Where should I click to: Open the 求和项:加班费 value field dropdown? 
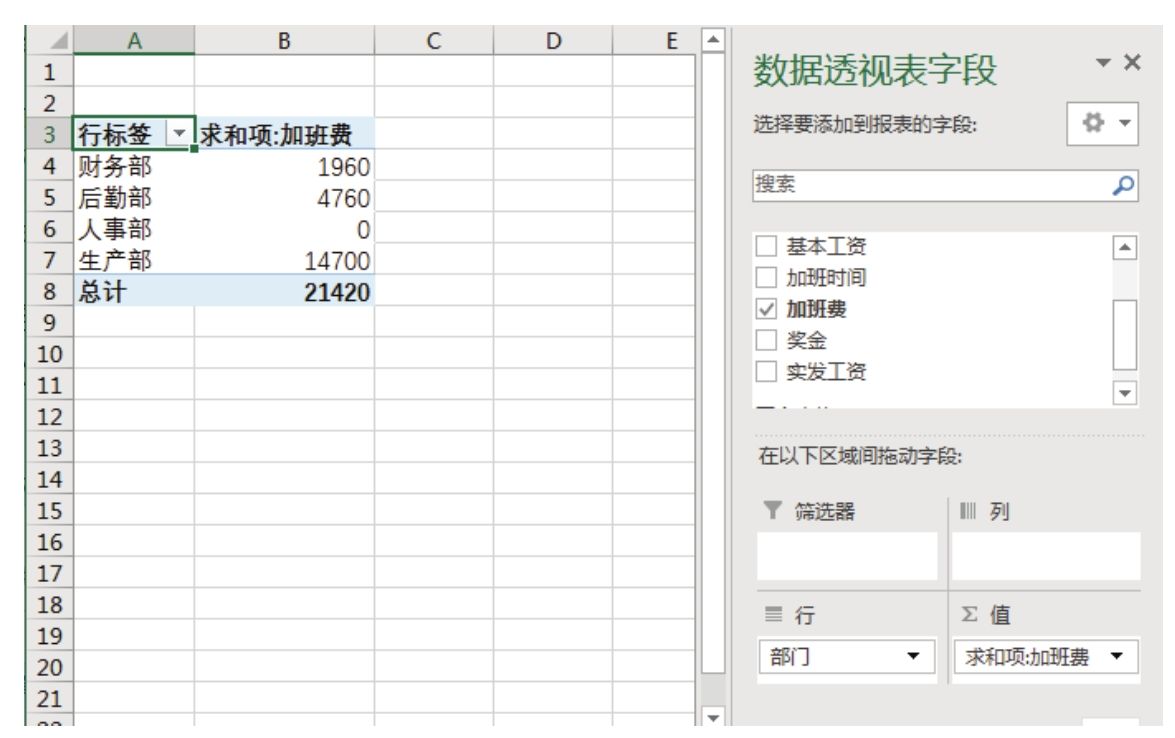point(1117,658)
